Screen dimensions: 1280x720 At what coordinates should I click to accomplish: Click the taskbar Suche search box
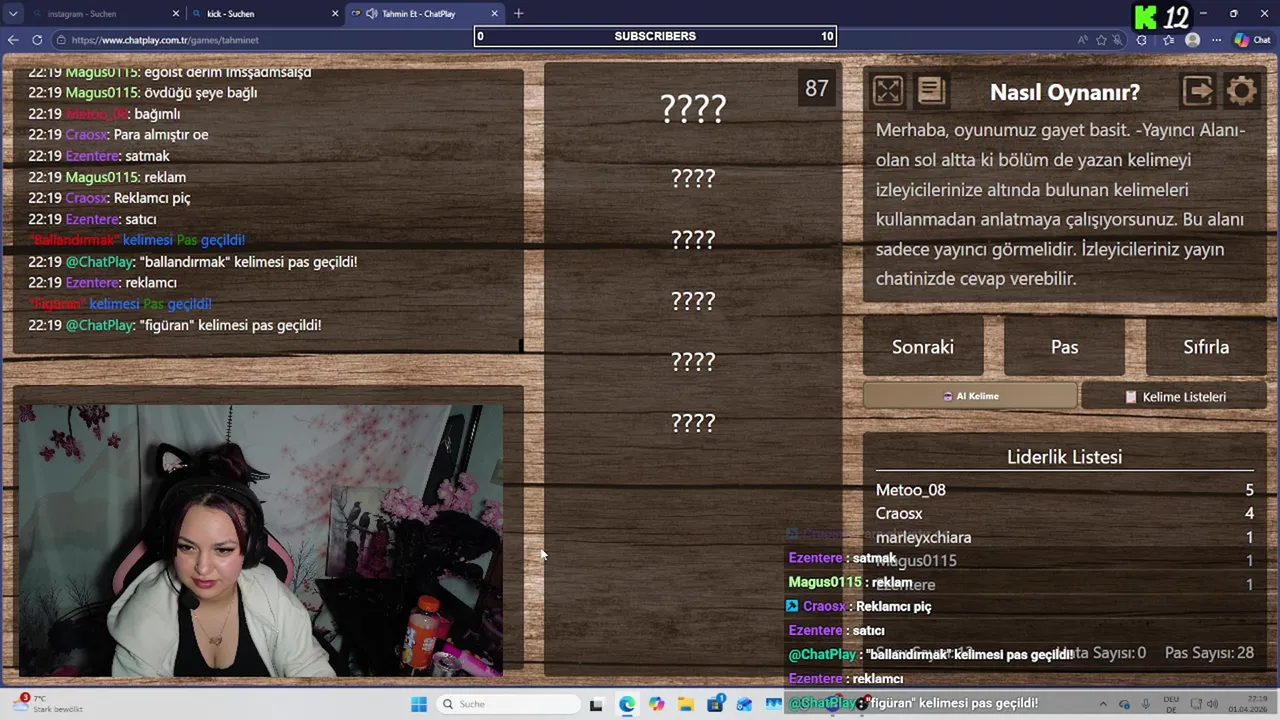click(x=507, y=704)
